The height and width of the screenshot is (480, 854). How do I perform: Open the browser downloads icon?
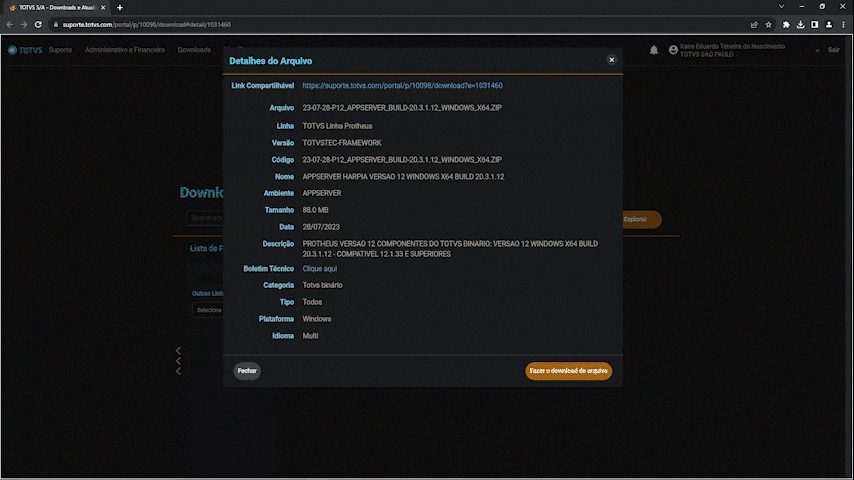pyautogui.click(x=800, y=25)
